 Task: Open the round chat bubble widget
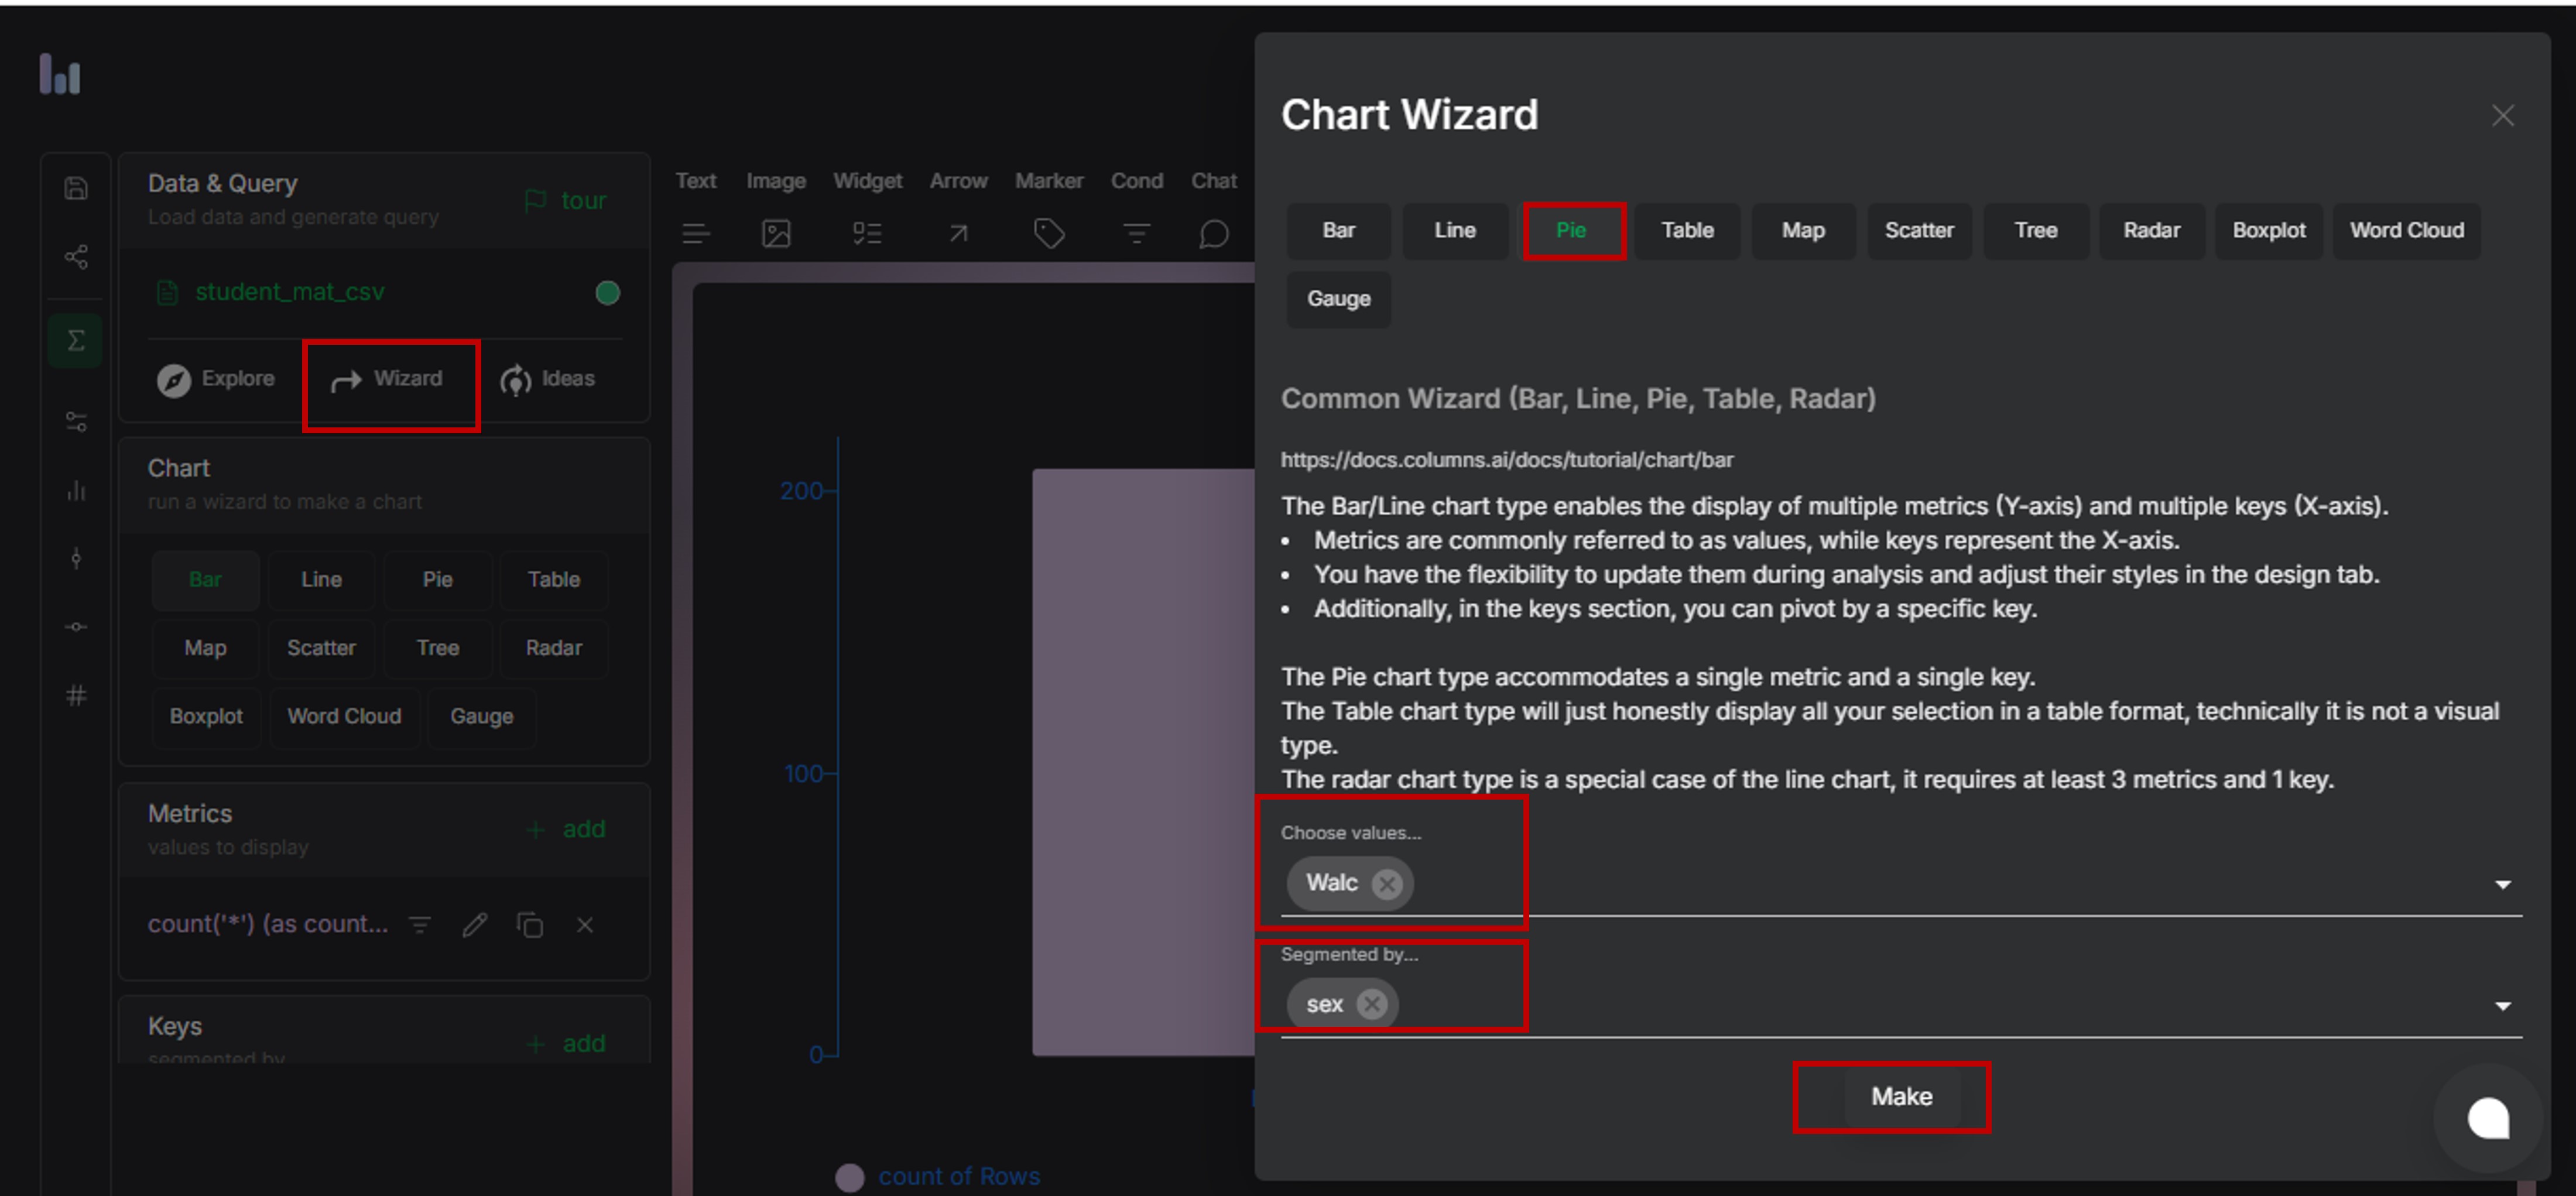(x=2487, y=1117)
